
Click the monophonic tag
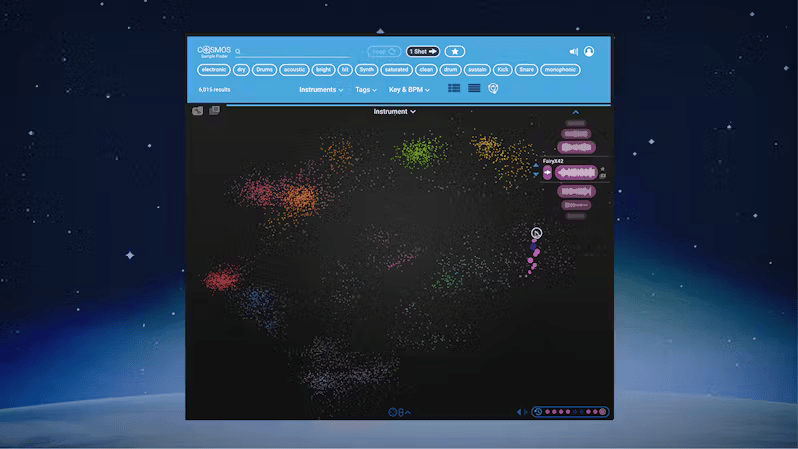(560, 70)
